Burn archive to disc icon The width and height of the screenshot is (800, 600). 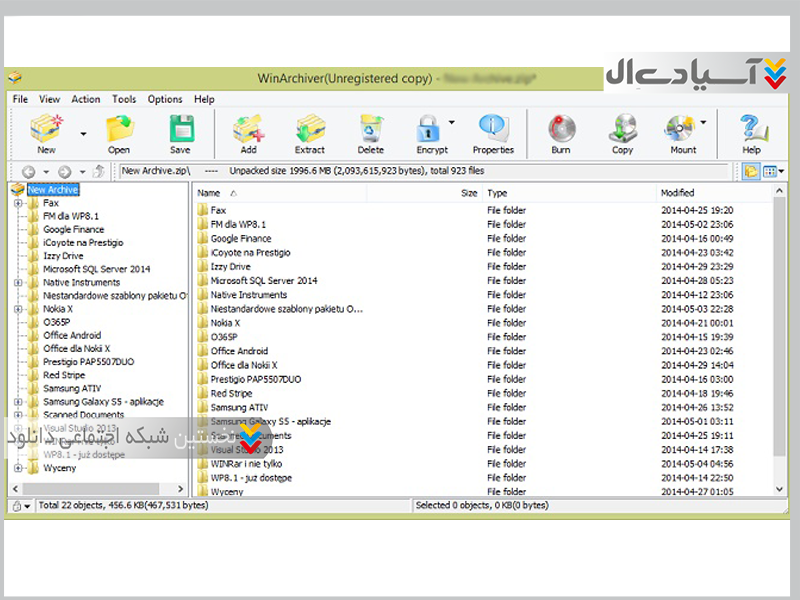pyautogui.click(x=561, y=130)
